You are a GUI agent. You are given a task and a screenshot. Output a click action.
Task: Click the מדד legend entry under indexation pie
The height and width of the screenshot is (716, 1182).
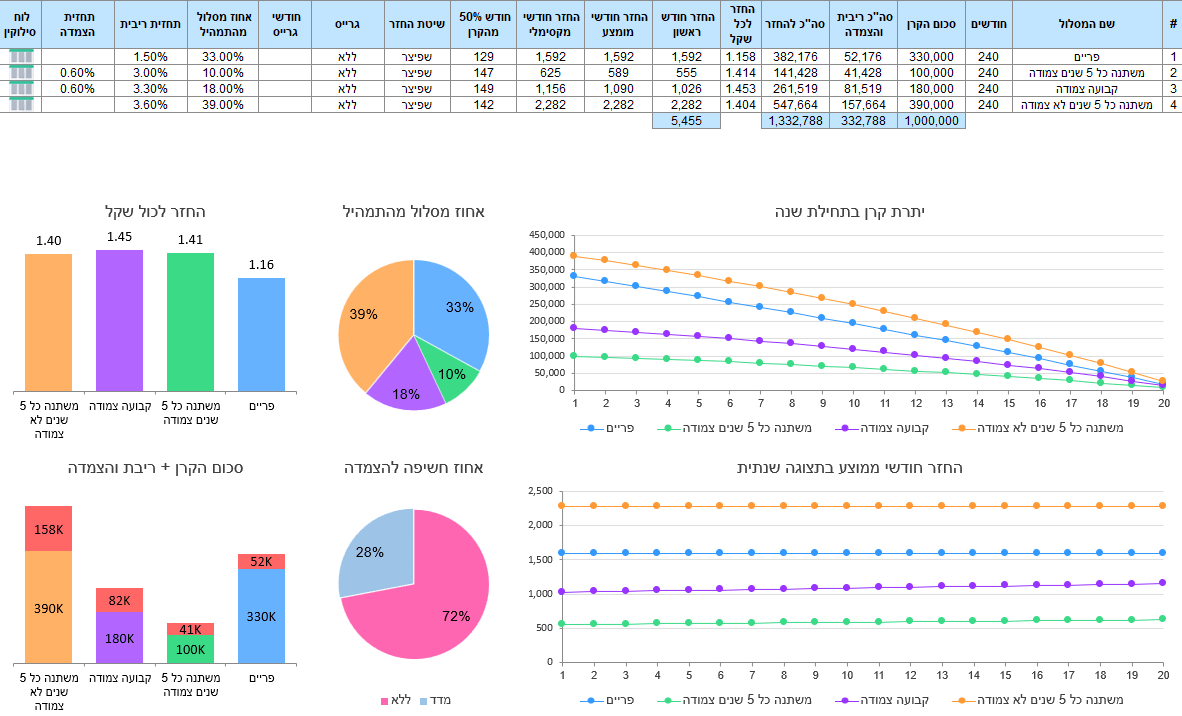(435, 700)
